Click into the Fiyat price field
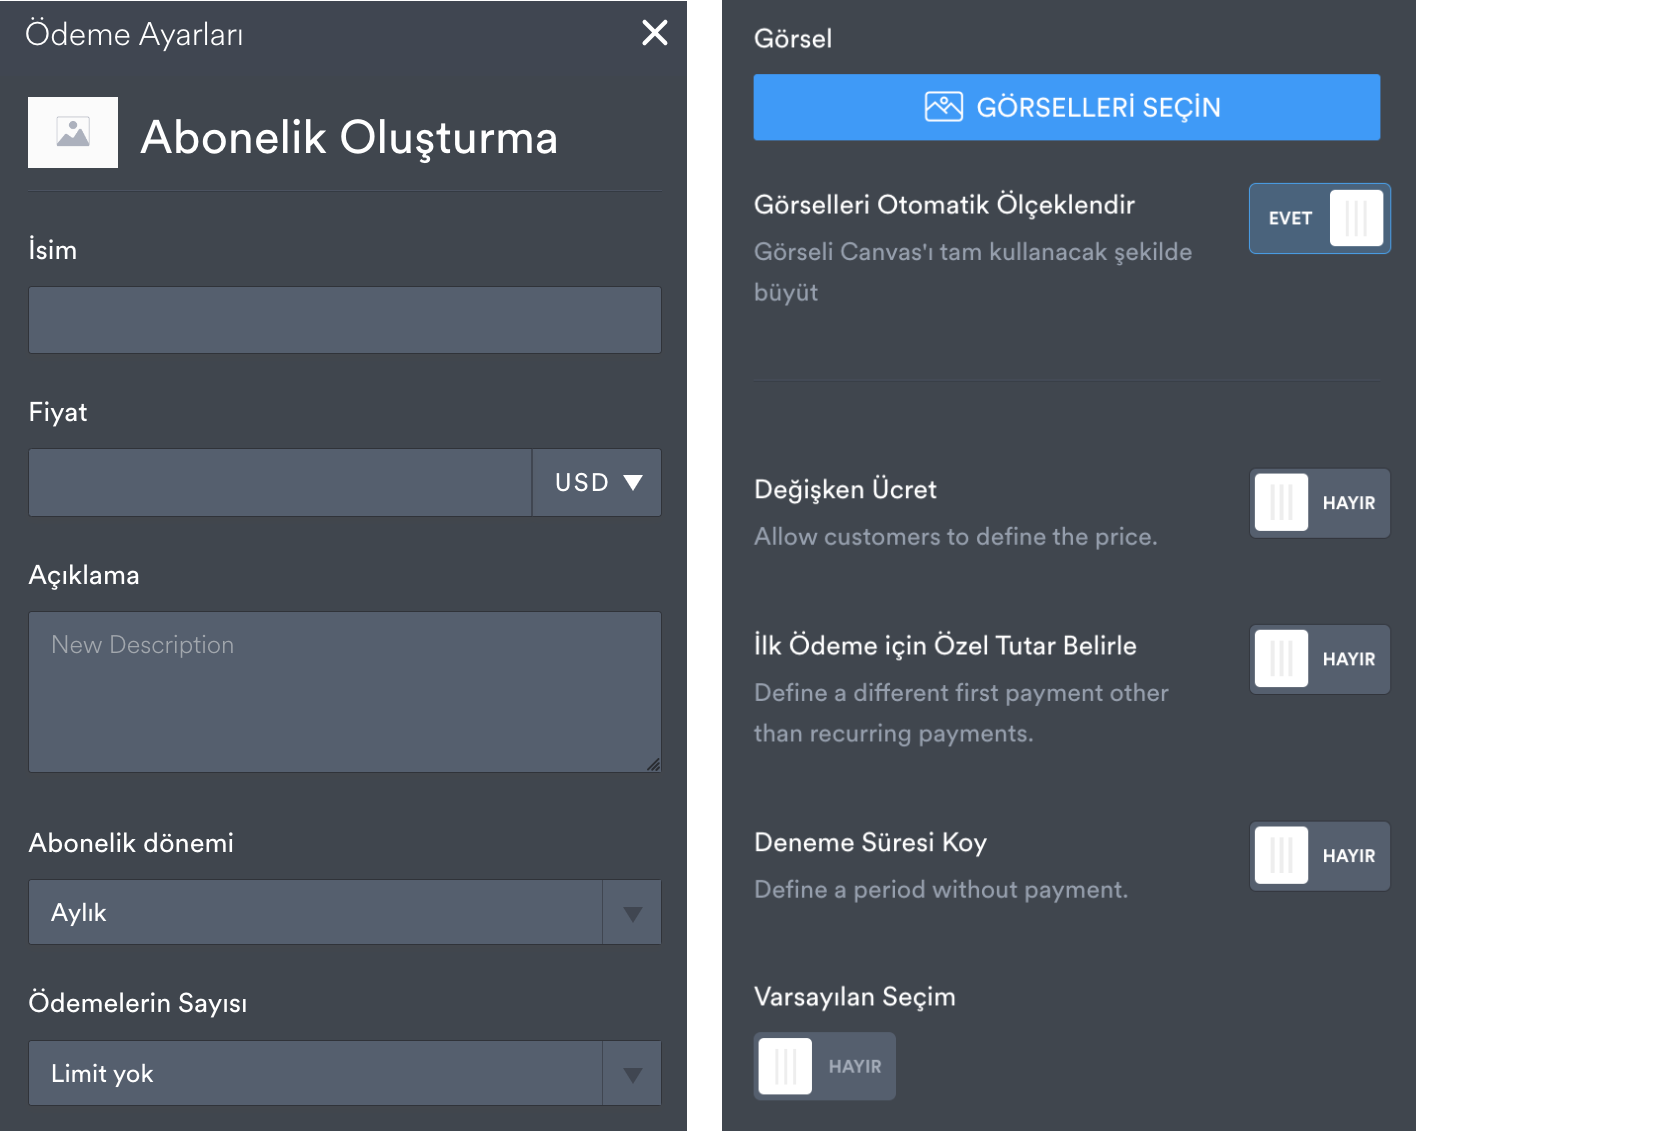Viewport: 1680px width, 1131px height. point(279,483)
